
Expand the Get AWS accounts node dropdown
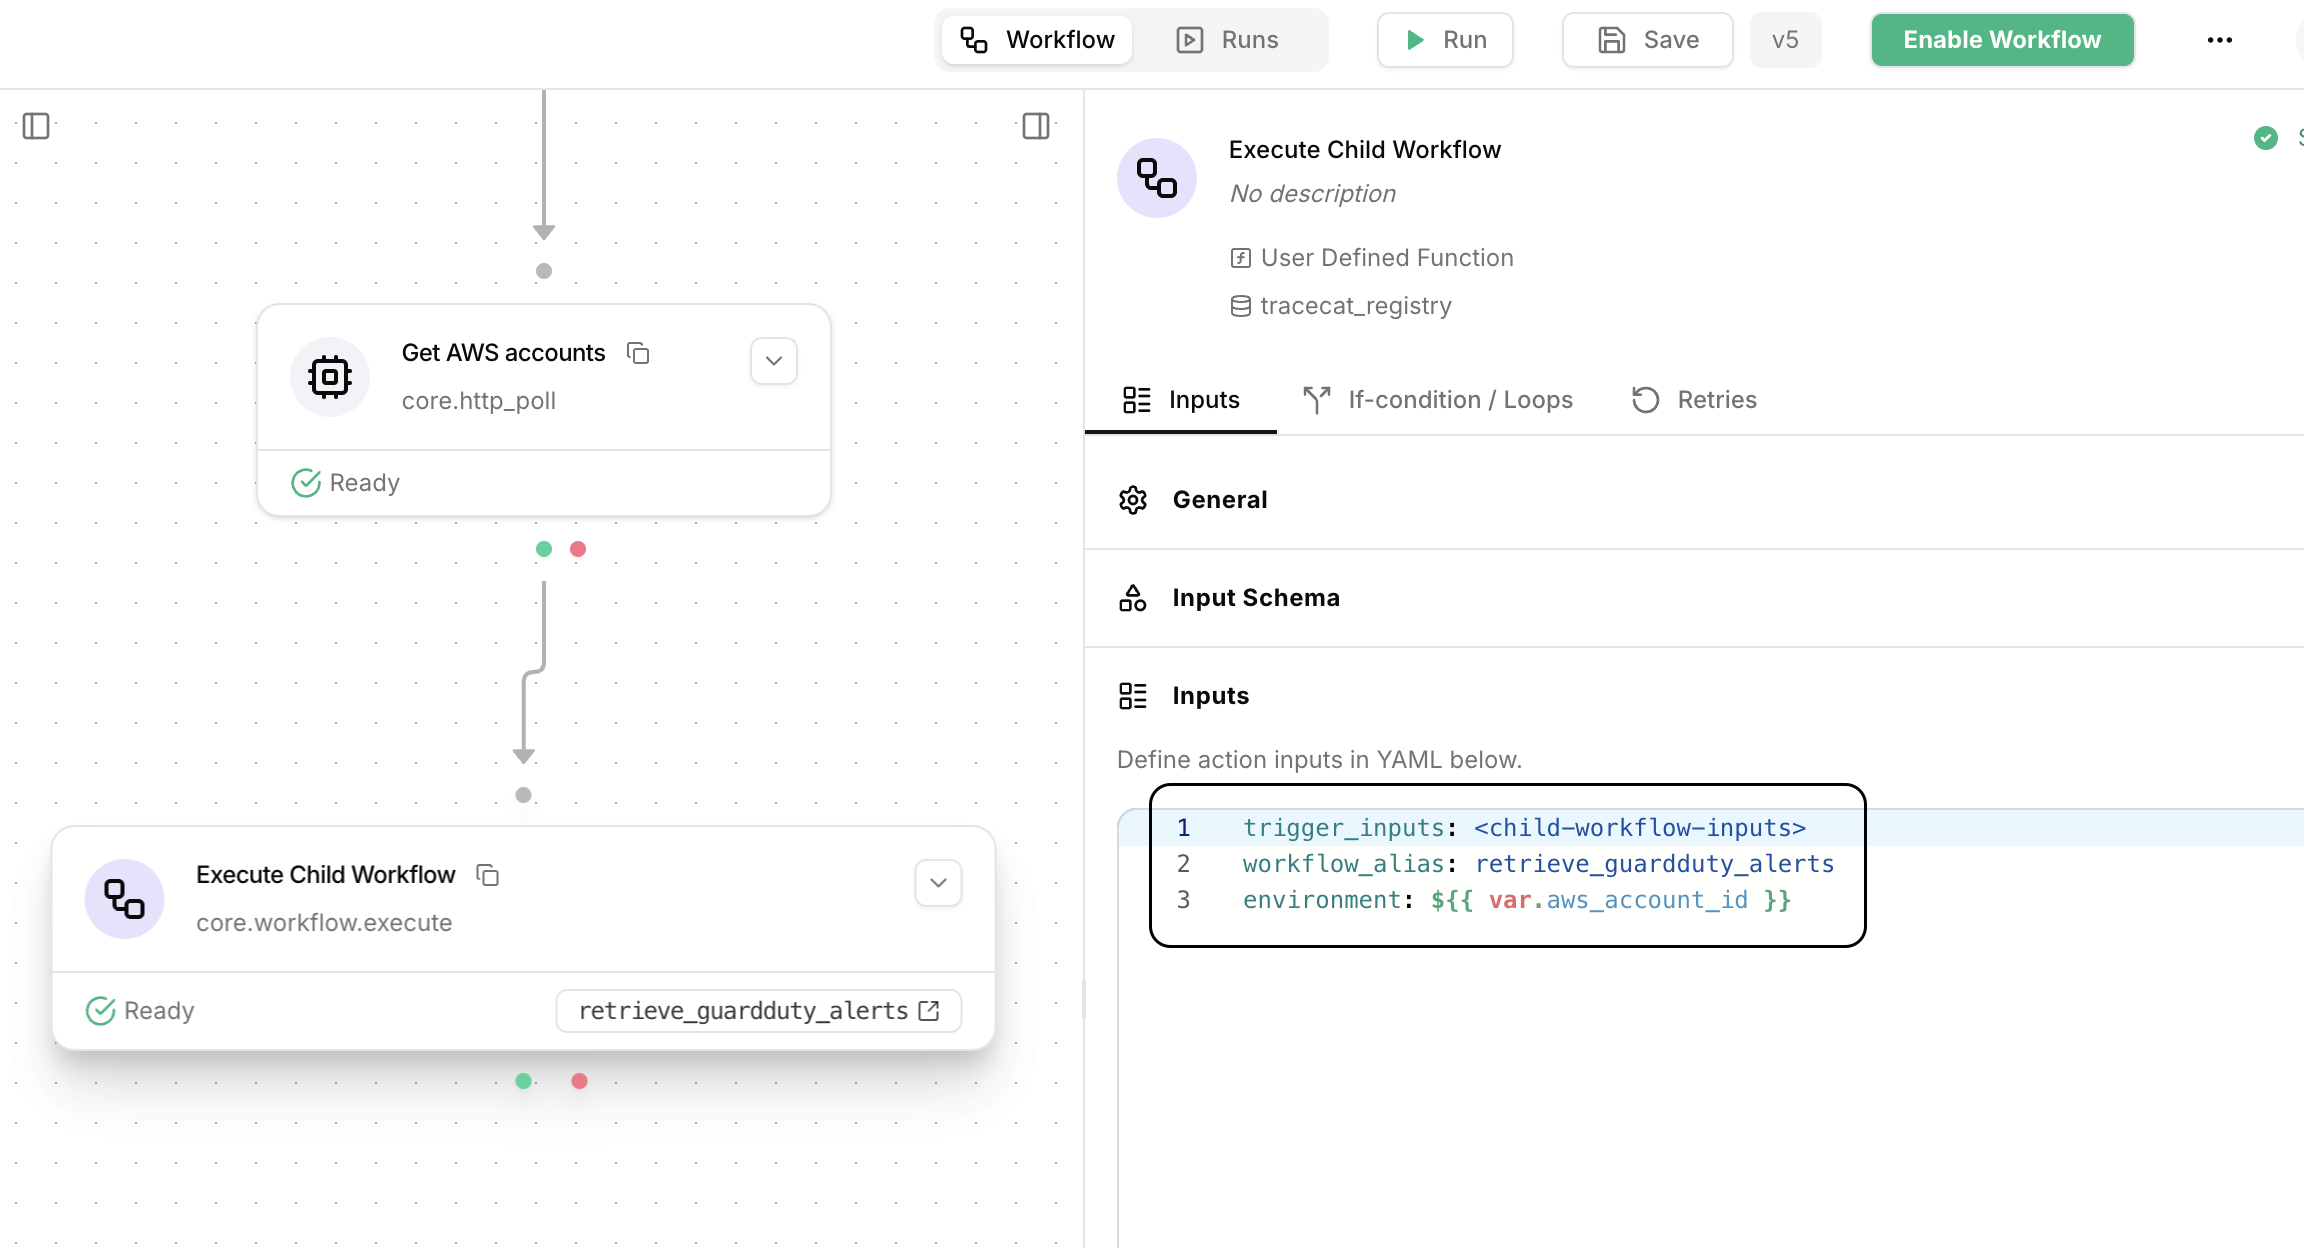point(774,361)
